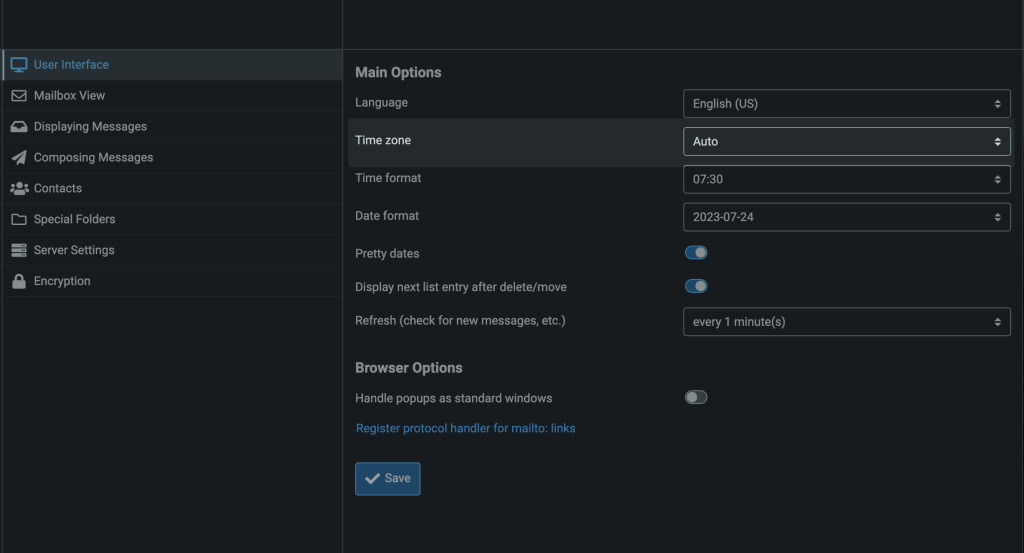
Task: Disable the Pretty dates toggle
Action: [696, 253]
